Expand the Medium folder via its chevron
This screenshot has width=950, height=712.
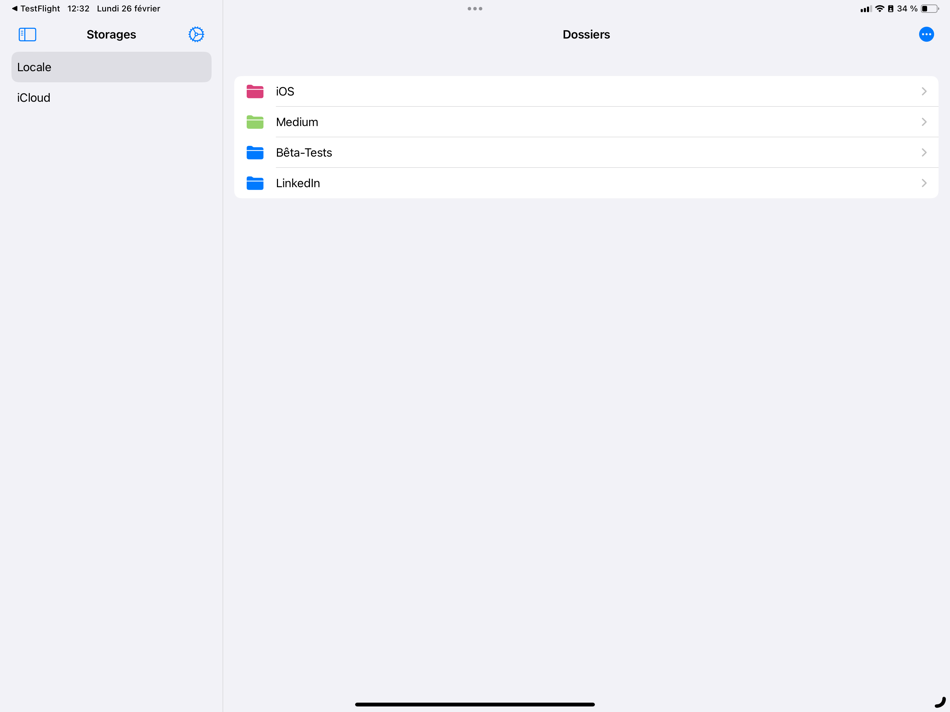click(924, 122)
